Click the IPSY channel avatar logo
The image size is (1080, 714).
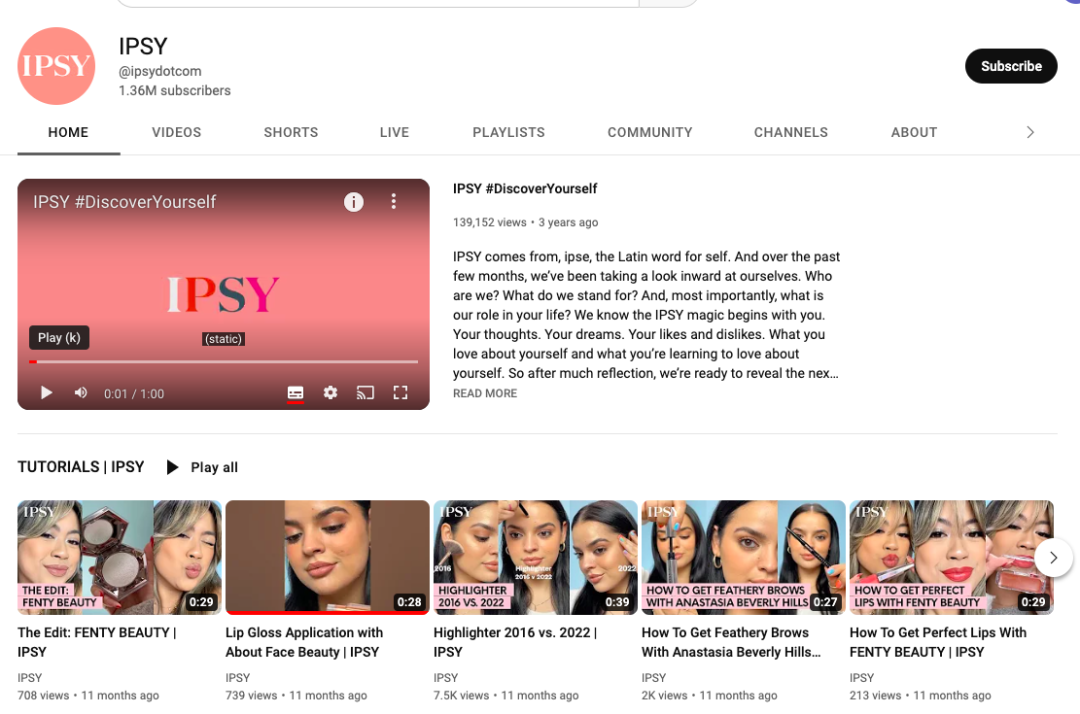pyautogui.click(x=56, y=66)
